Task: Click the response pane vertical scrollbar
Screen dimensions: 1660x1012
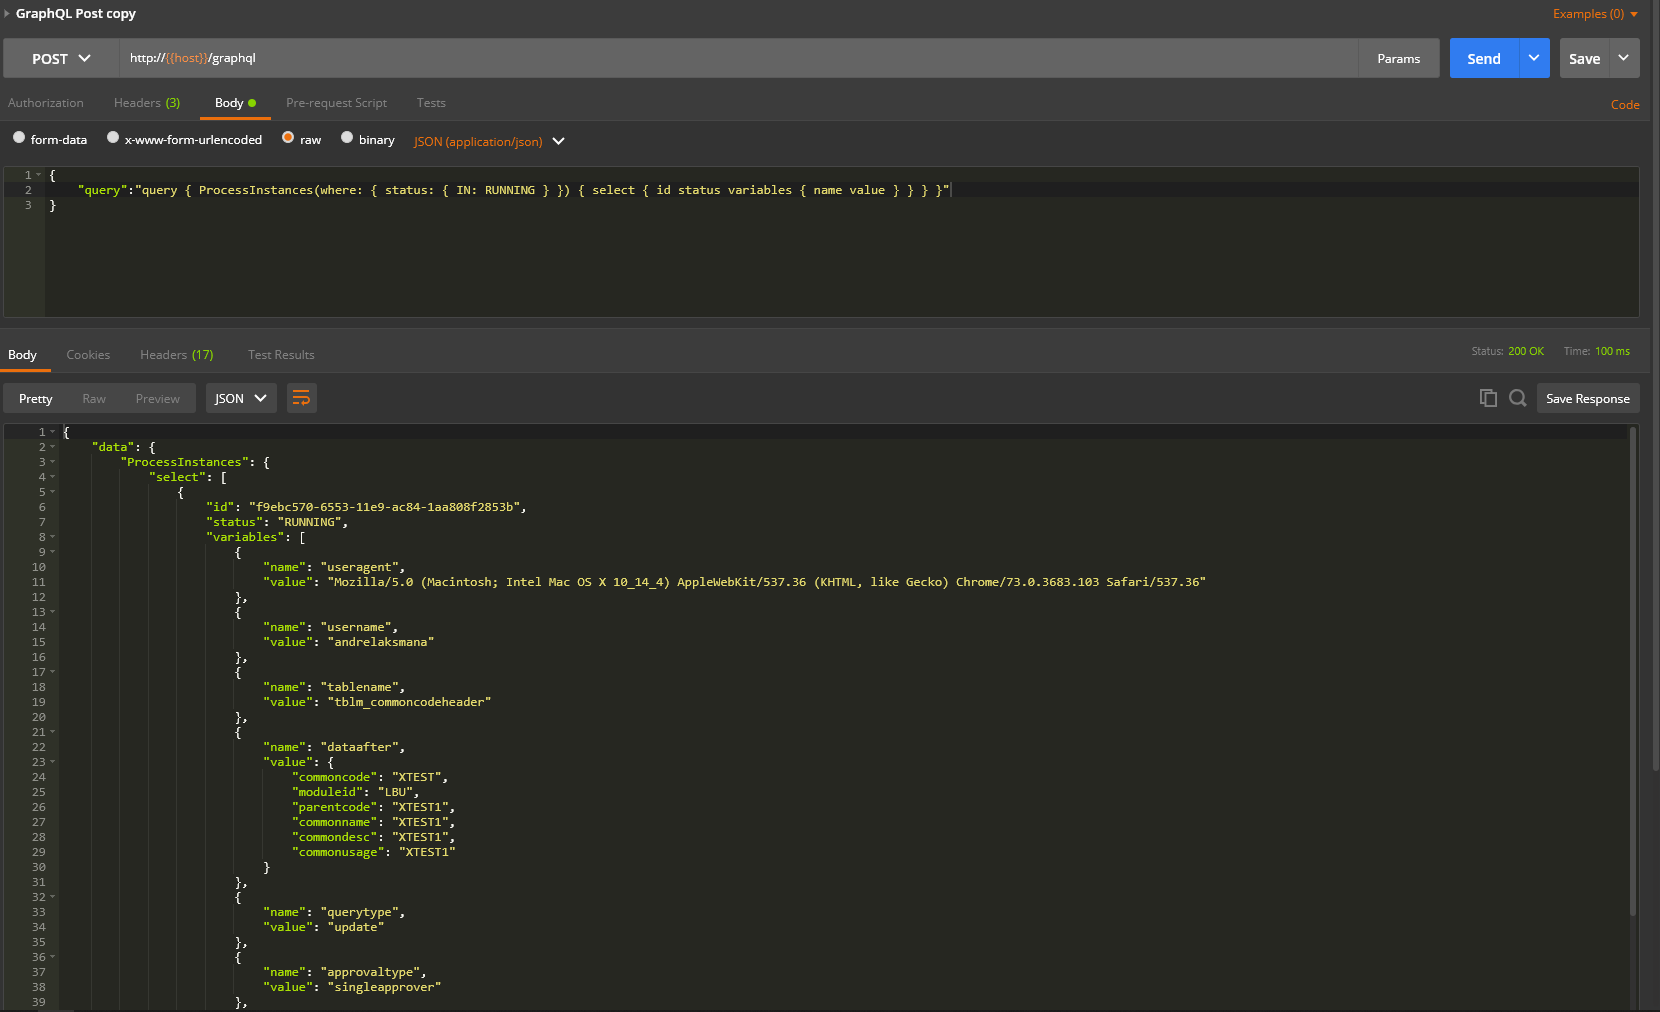Action: (1633, 670)
